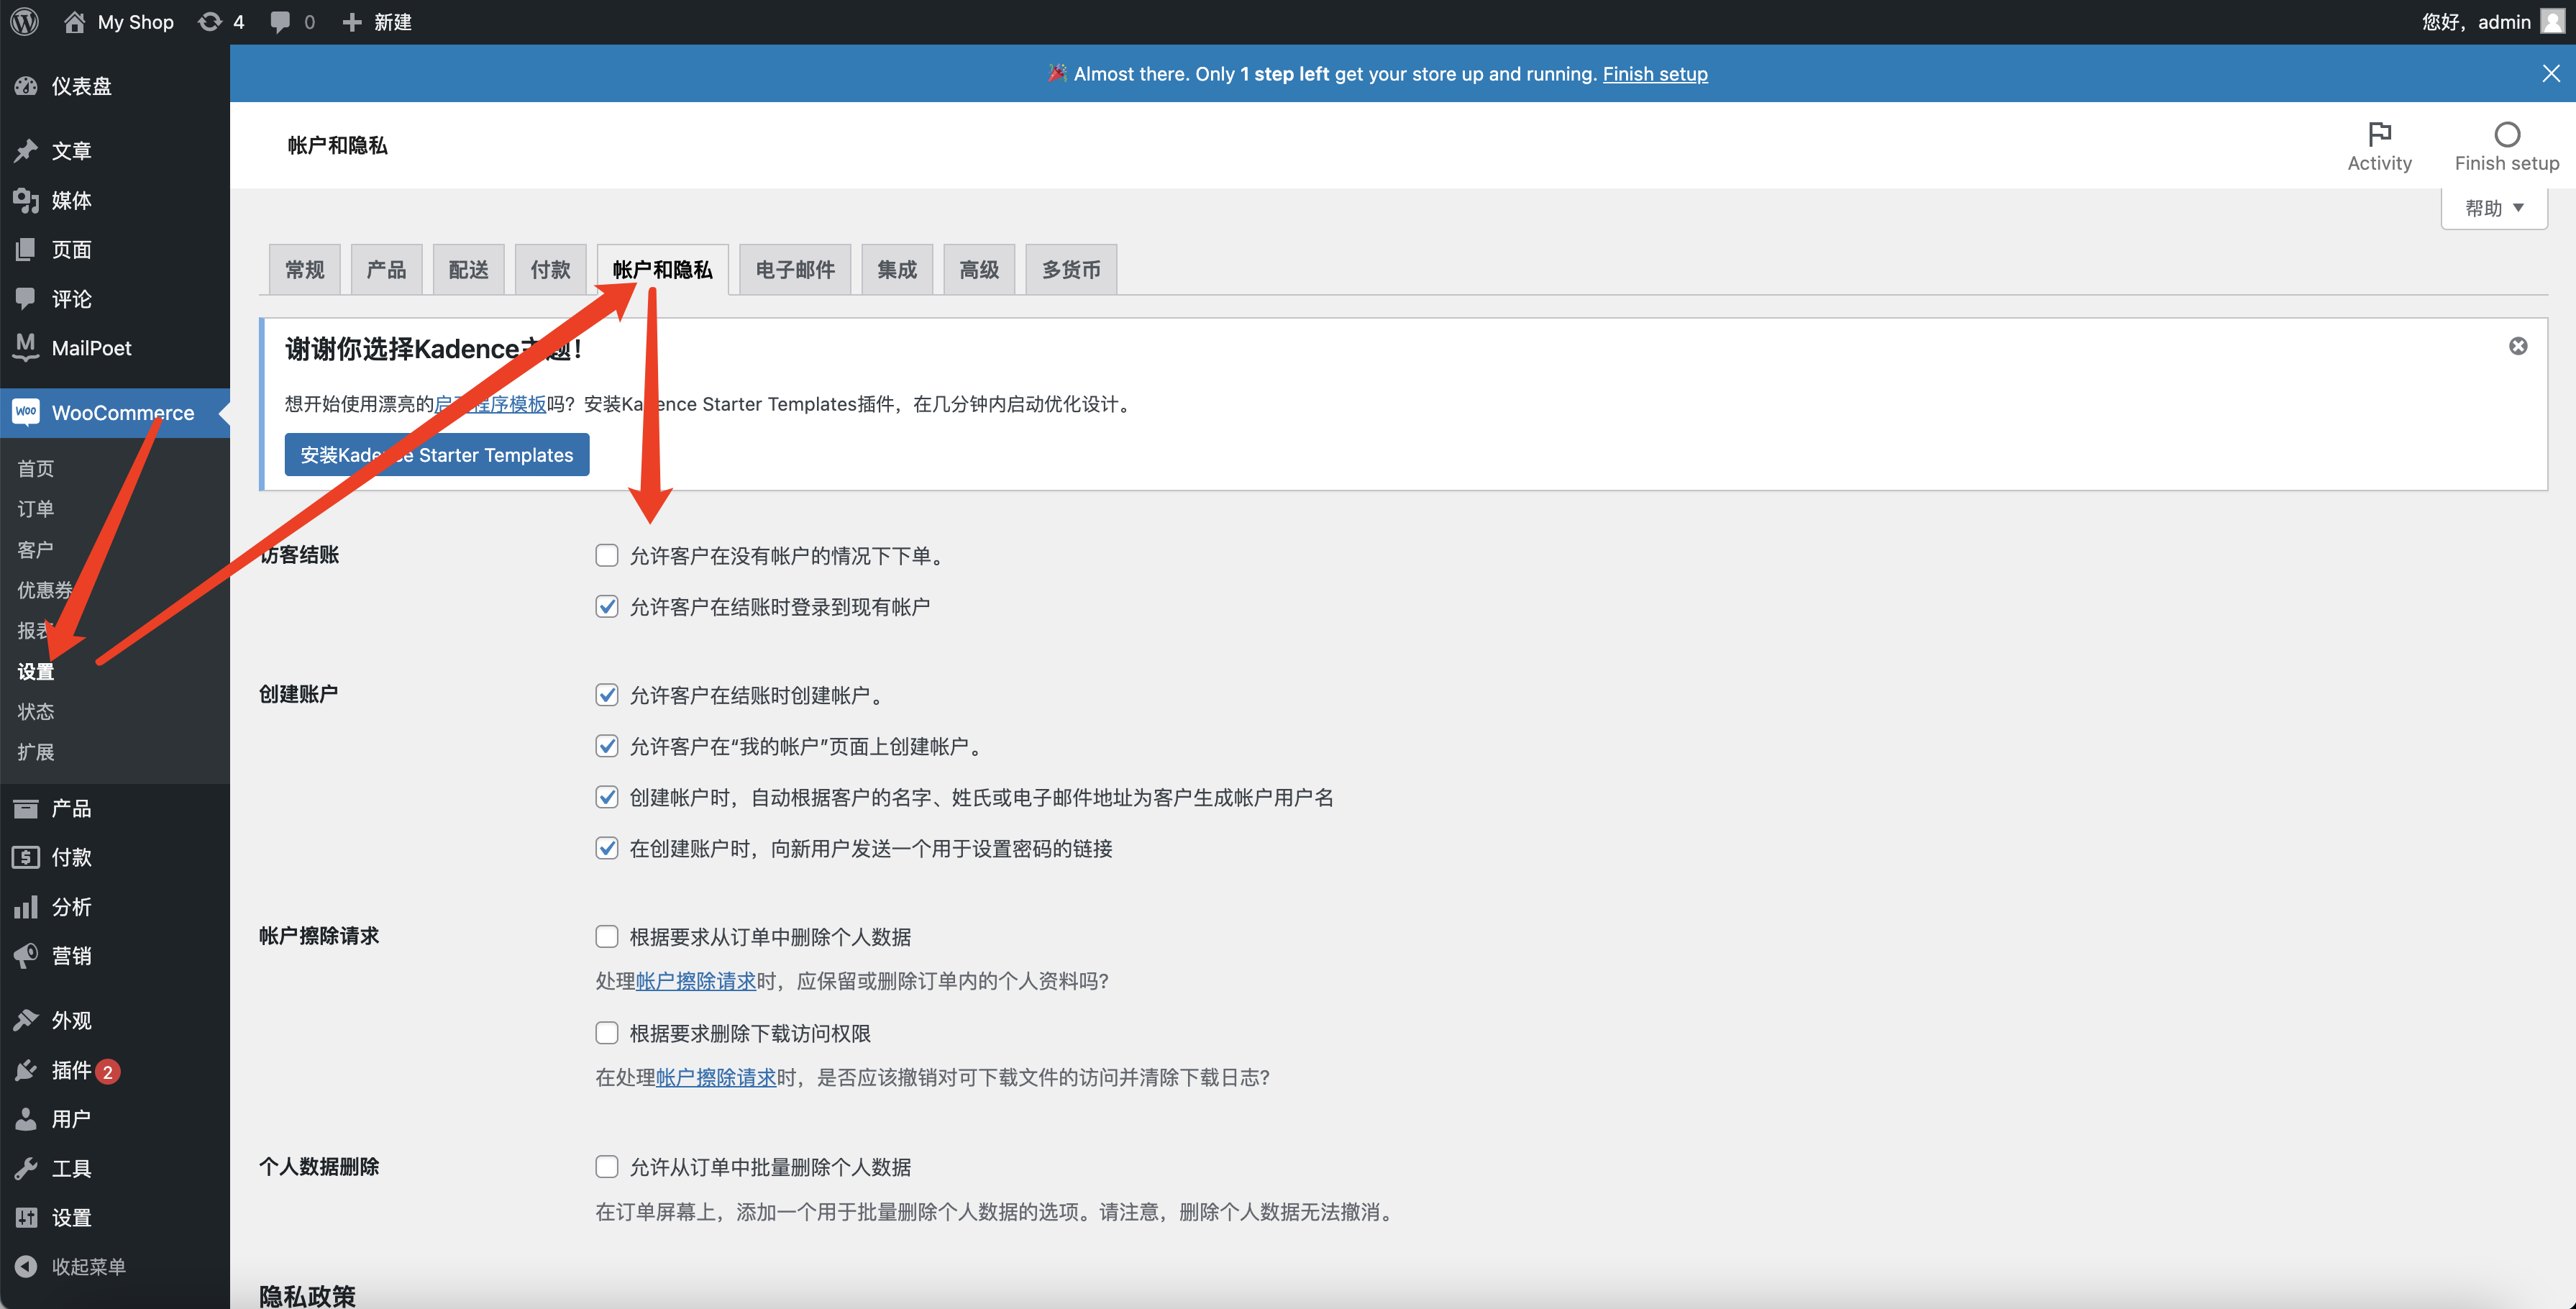Click the updates icon showing 4
Screen dimensions: 2576x1309
(209, 21)
